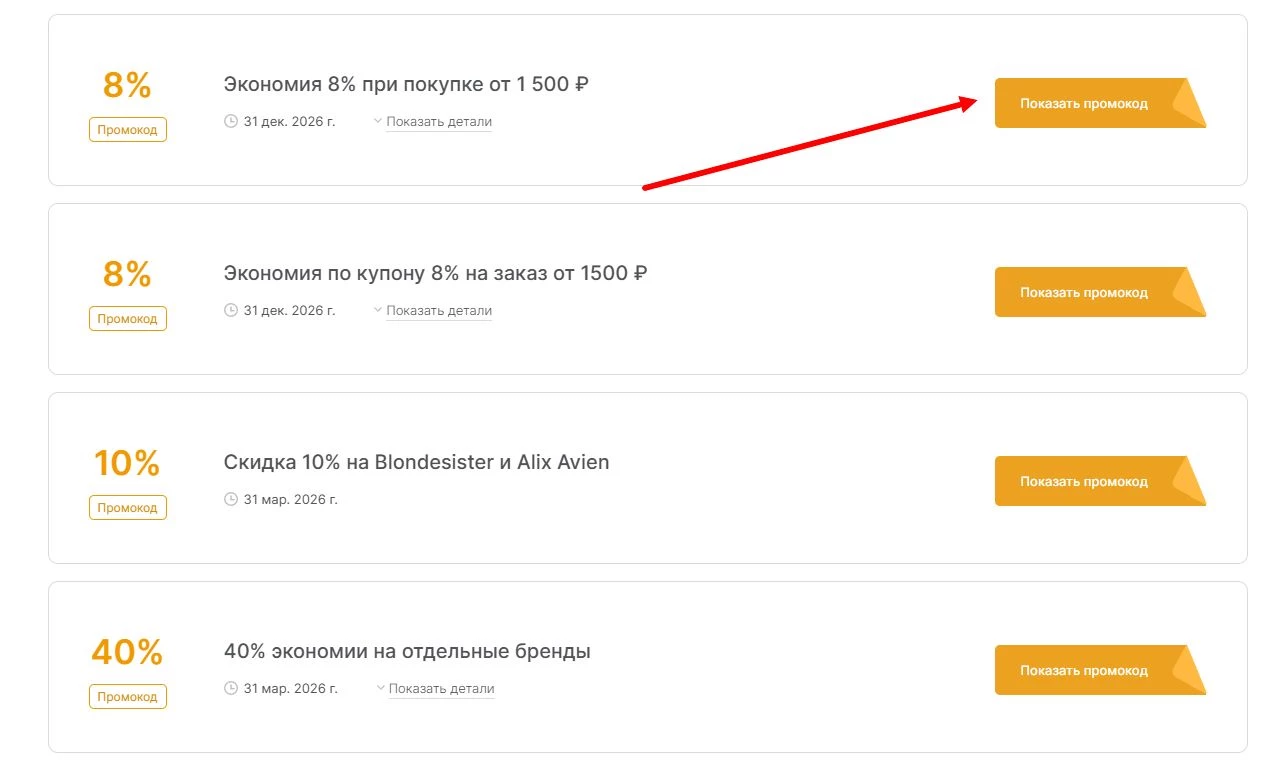Click the '31 мар. 2026 г.' date in Blondesister card

click(x=290, y=499)
